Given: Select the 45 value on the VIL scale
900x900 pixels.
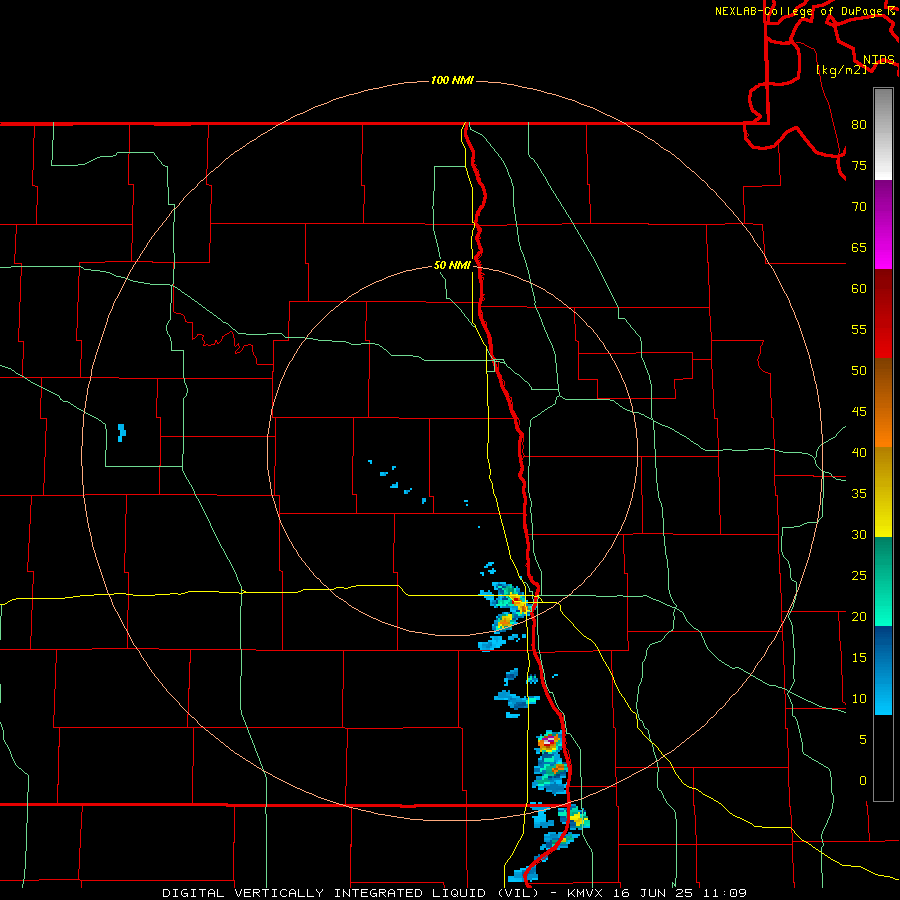Looking at the screenshot, I should point(859,412).
